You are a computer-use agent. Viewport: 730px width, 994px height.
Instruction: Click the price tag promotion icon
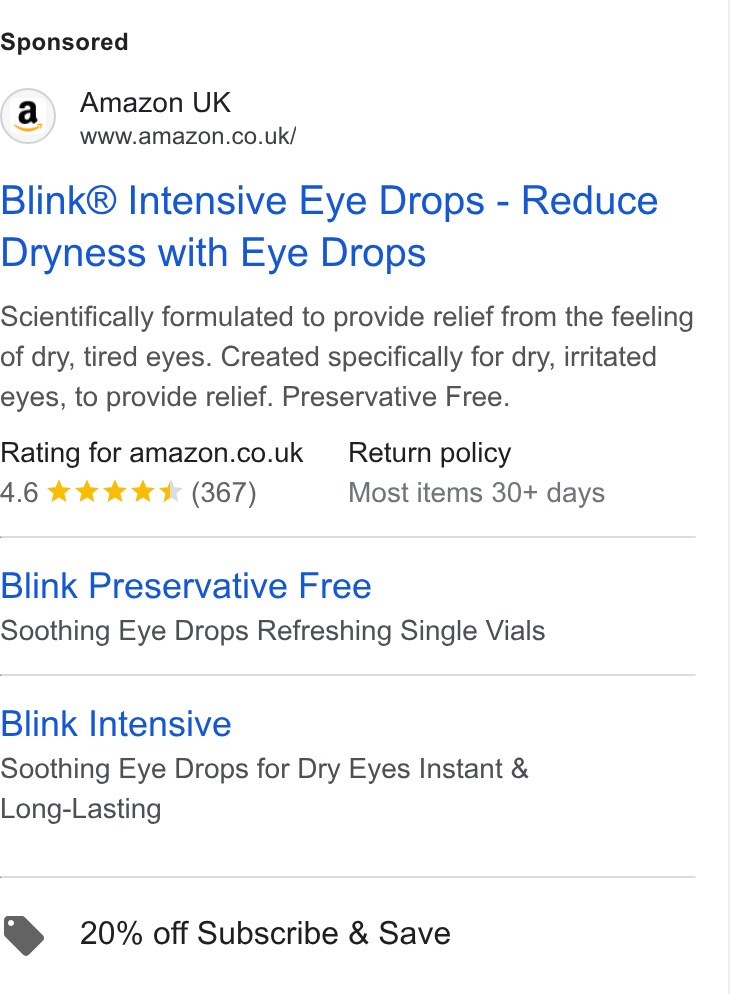pyautogui.click(x=23, y=935)
